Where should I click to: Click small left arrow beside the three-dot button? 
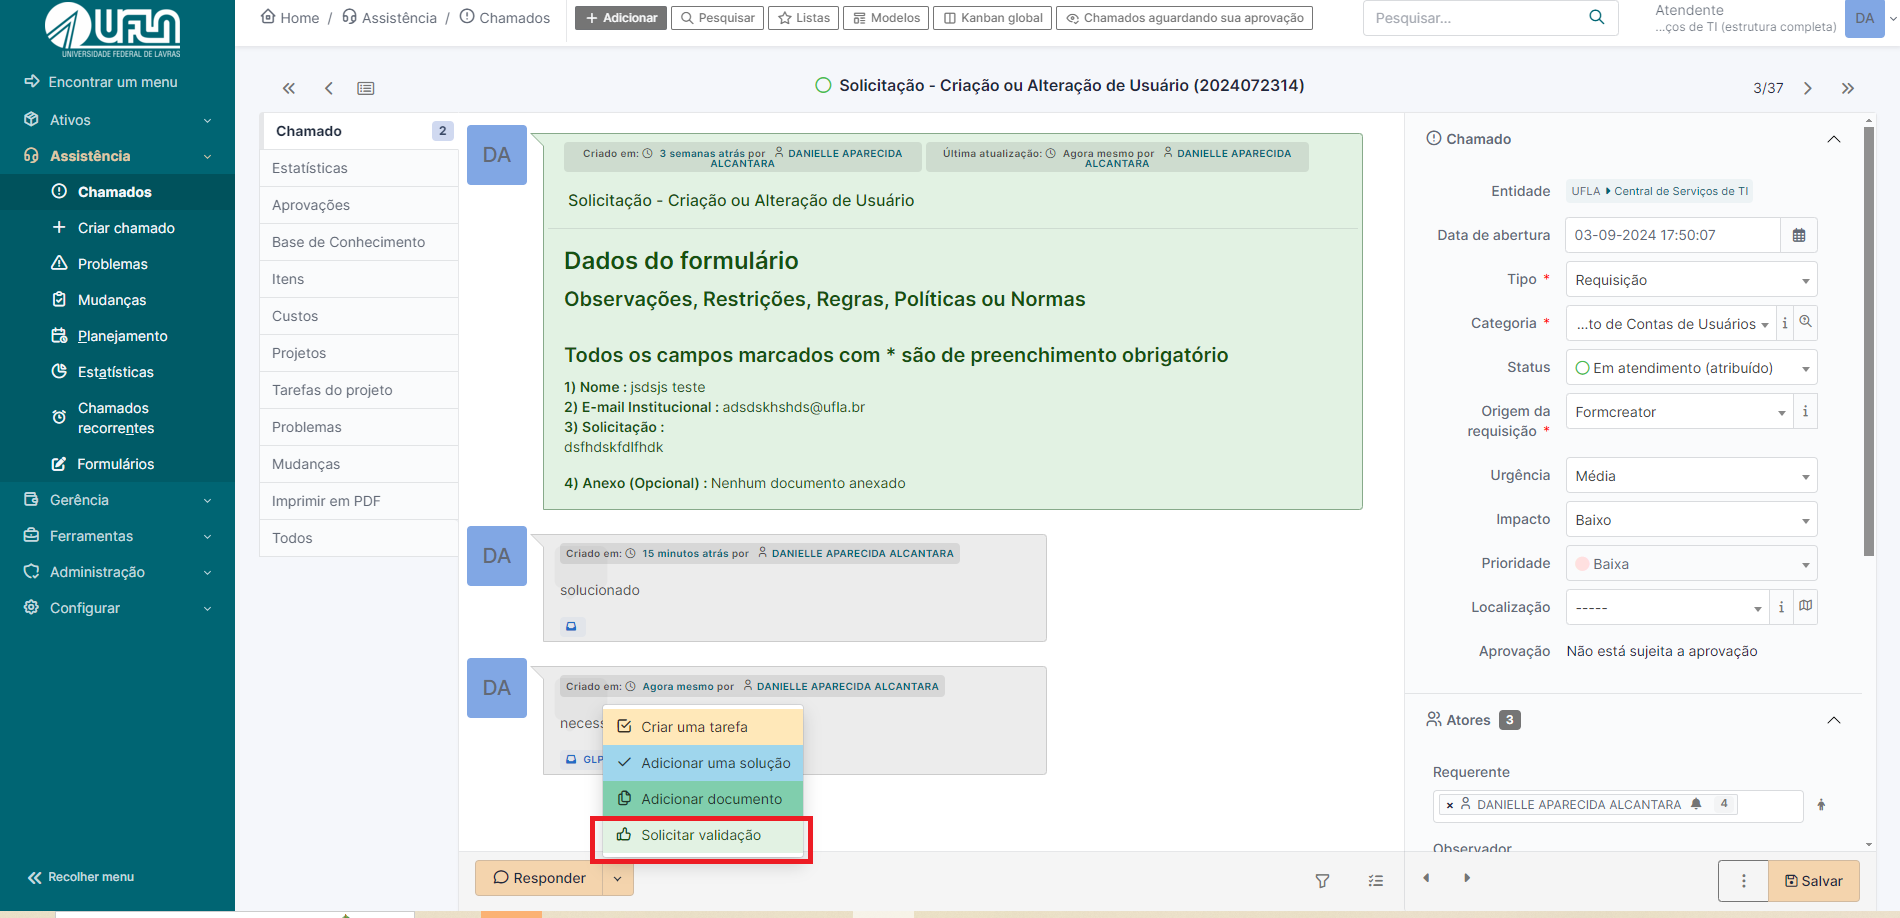1427,878
